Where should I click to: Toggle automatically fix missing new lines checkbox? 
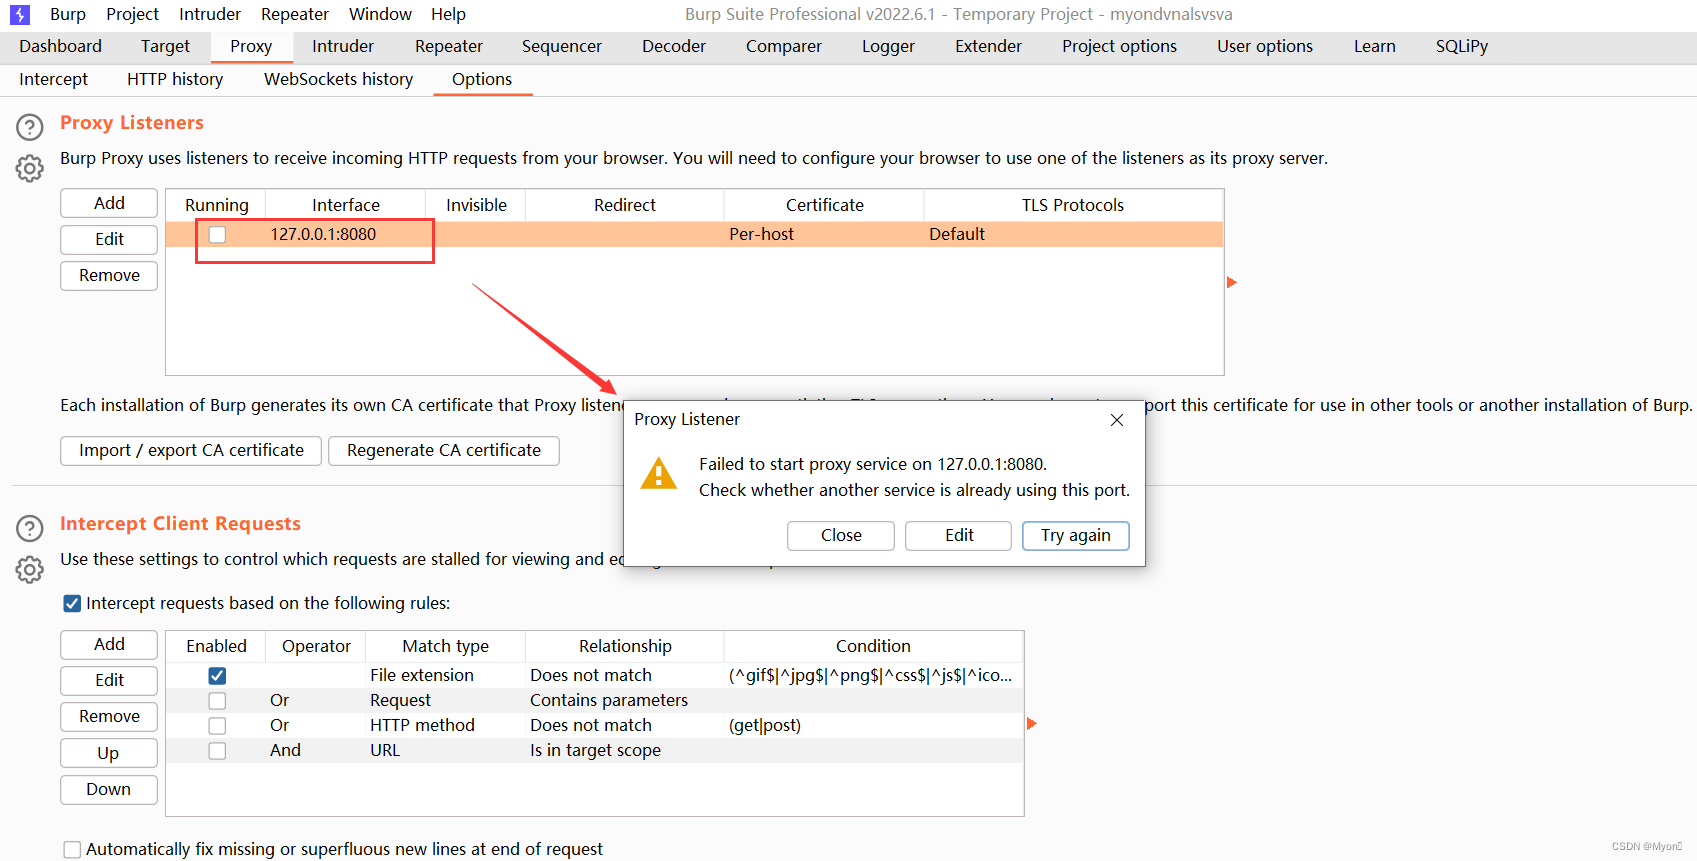click(72, 849)
